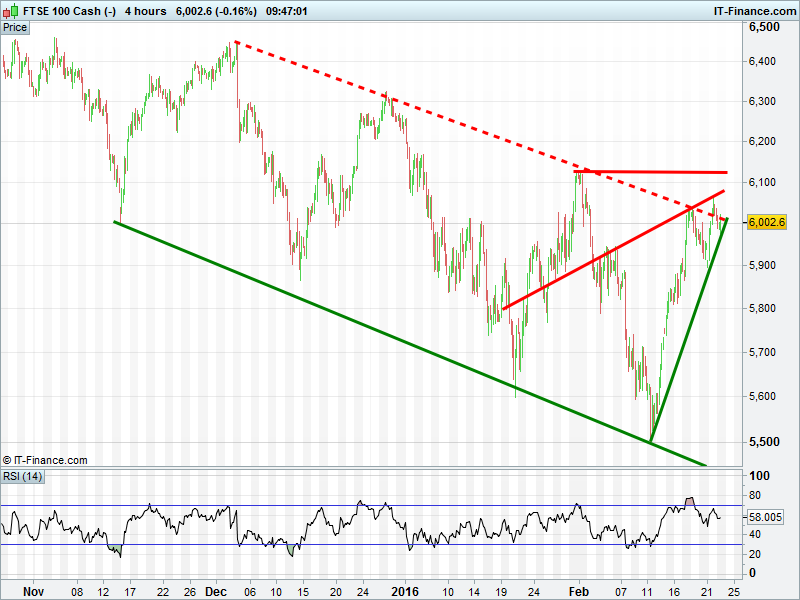Click the 5,500 price axis label
800x600 pixels.
764,442
